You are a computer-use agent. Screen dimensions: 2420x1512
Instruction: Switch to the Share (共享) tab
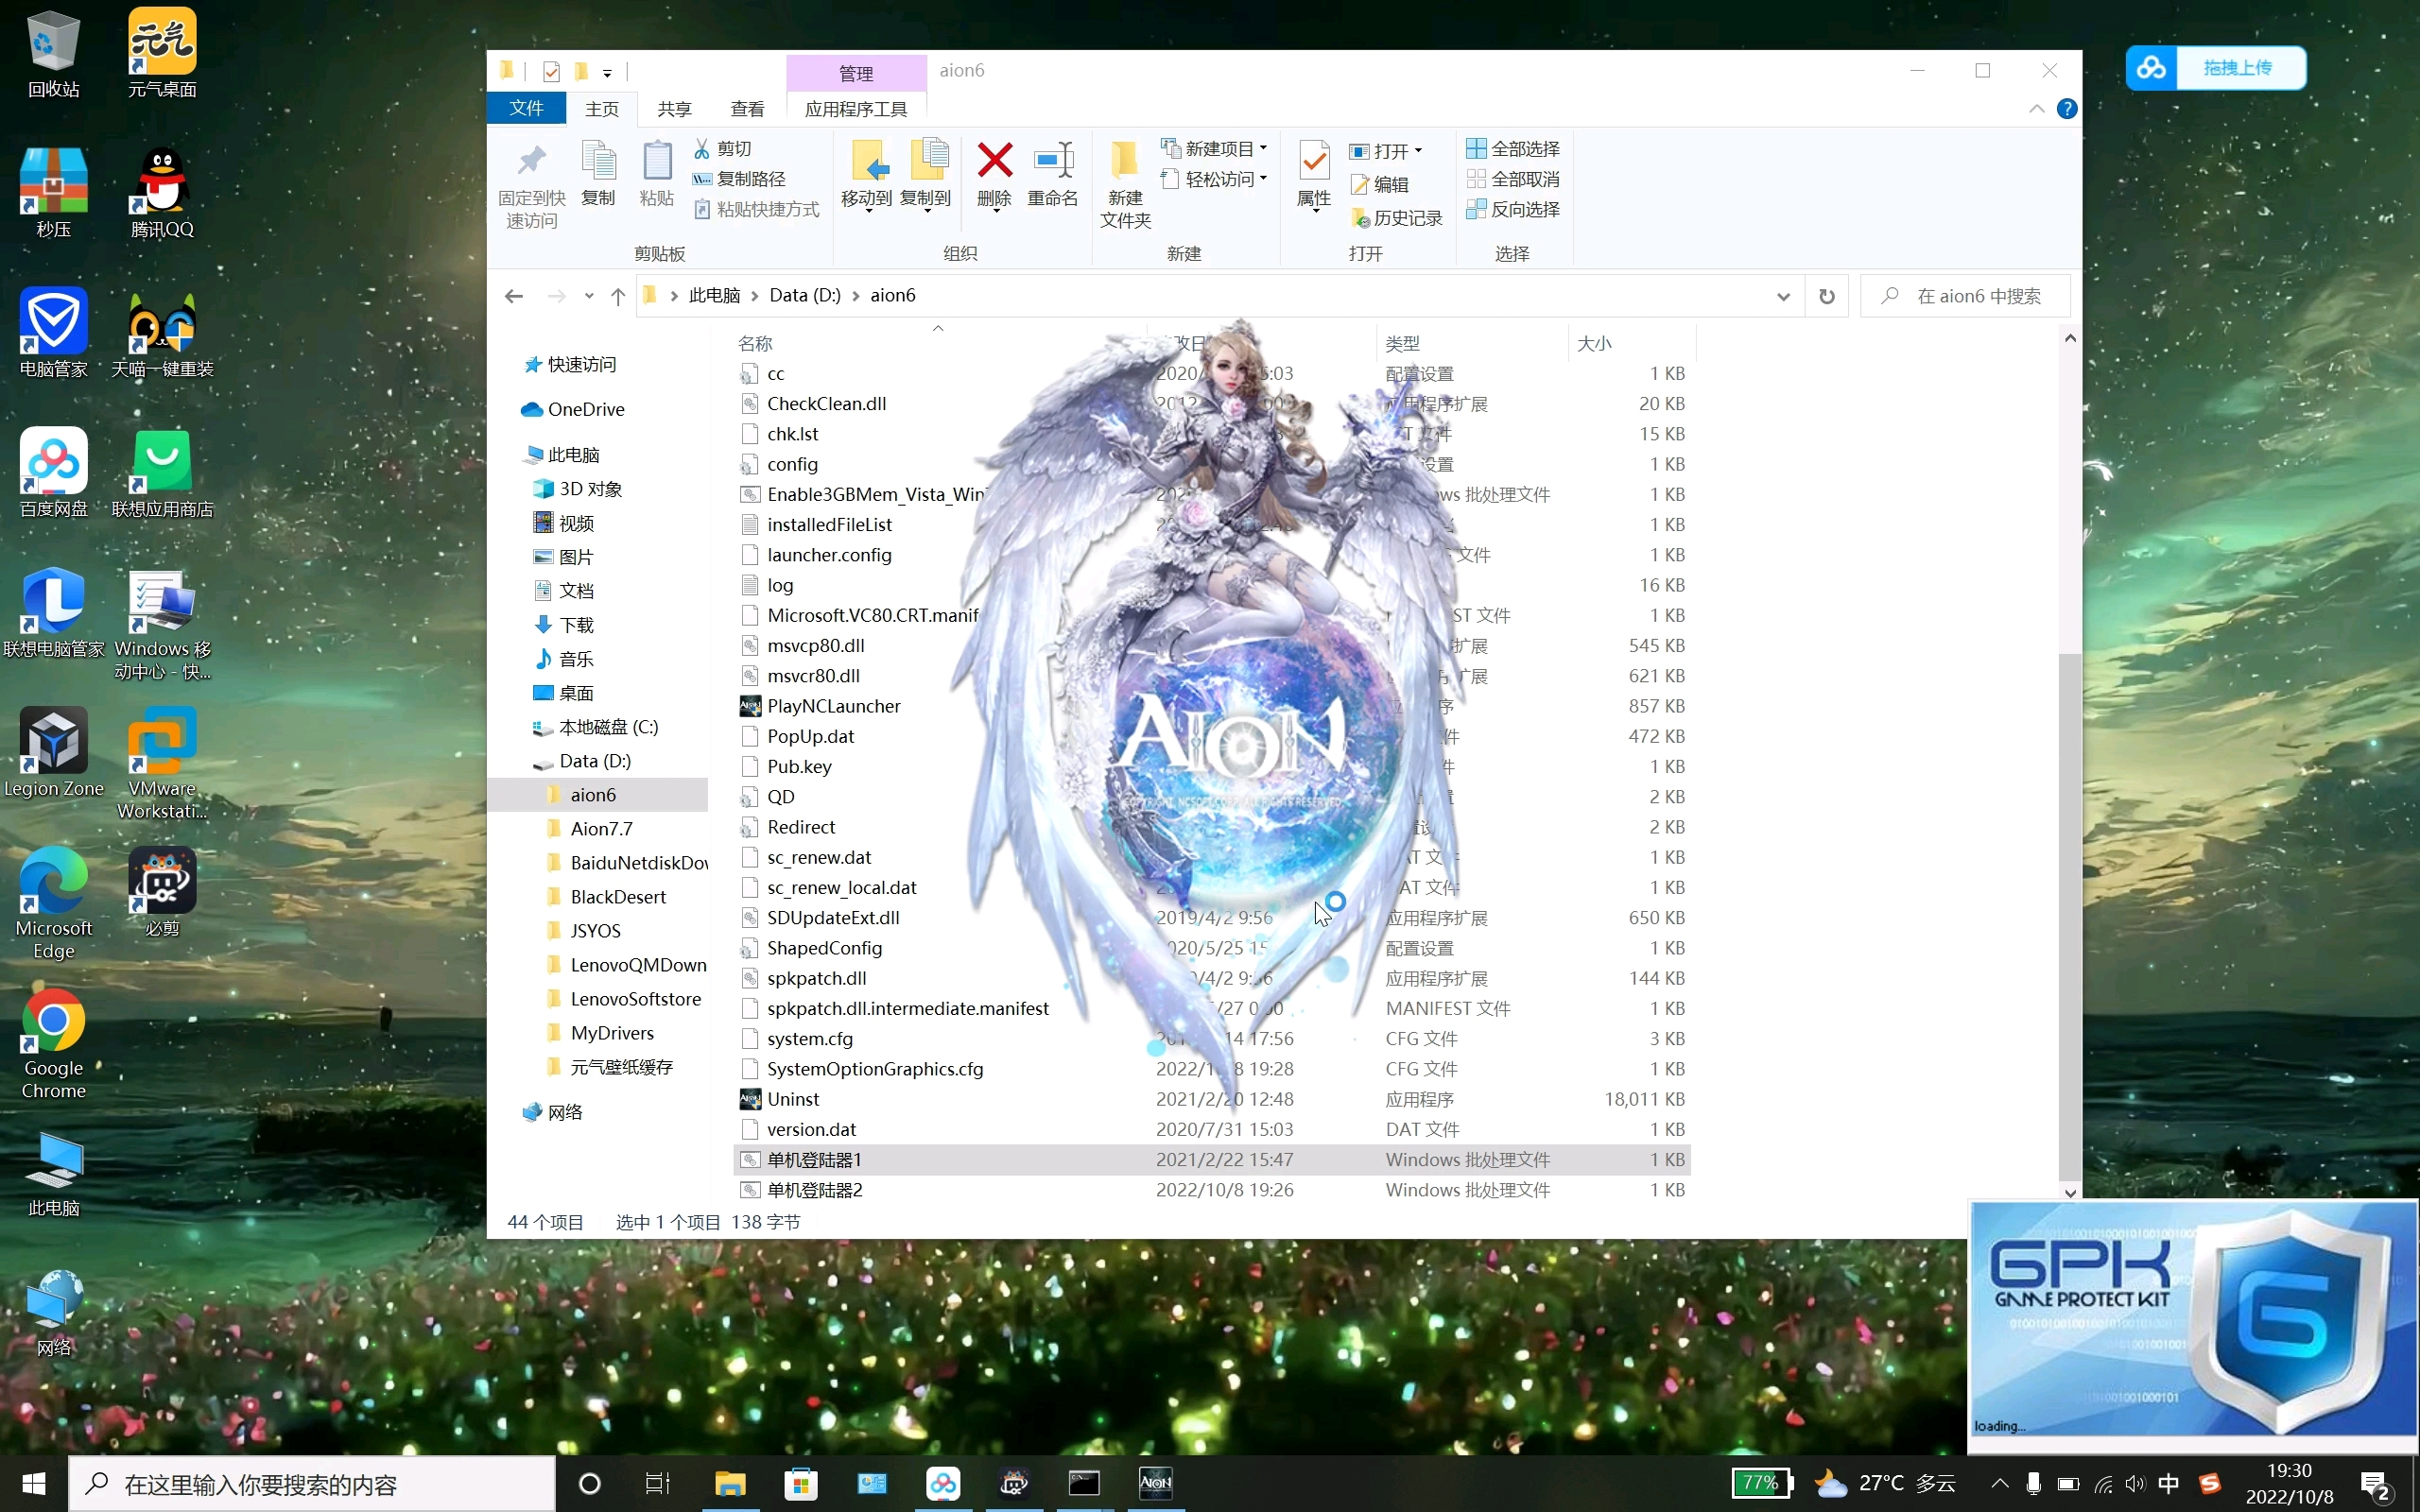[x=674, y=108]
